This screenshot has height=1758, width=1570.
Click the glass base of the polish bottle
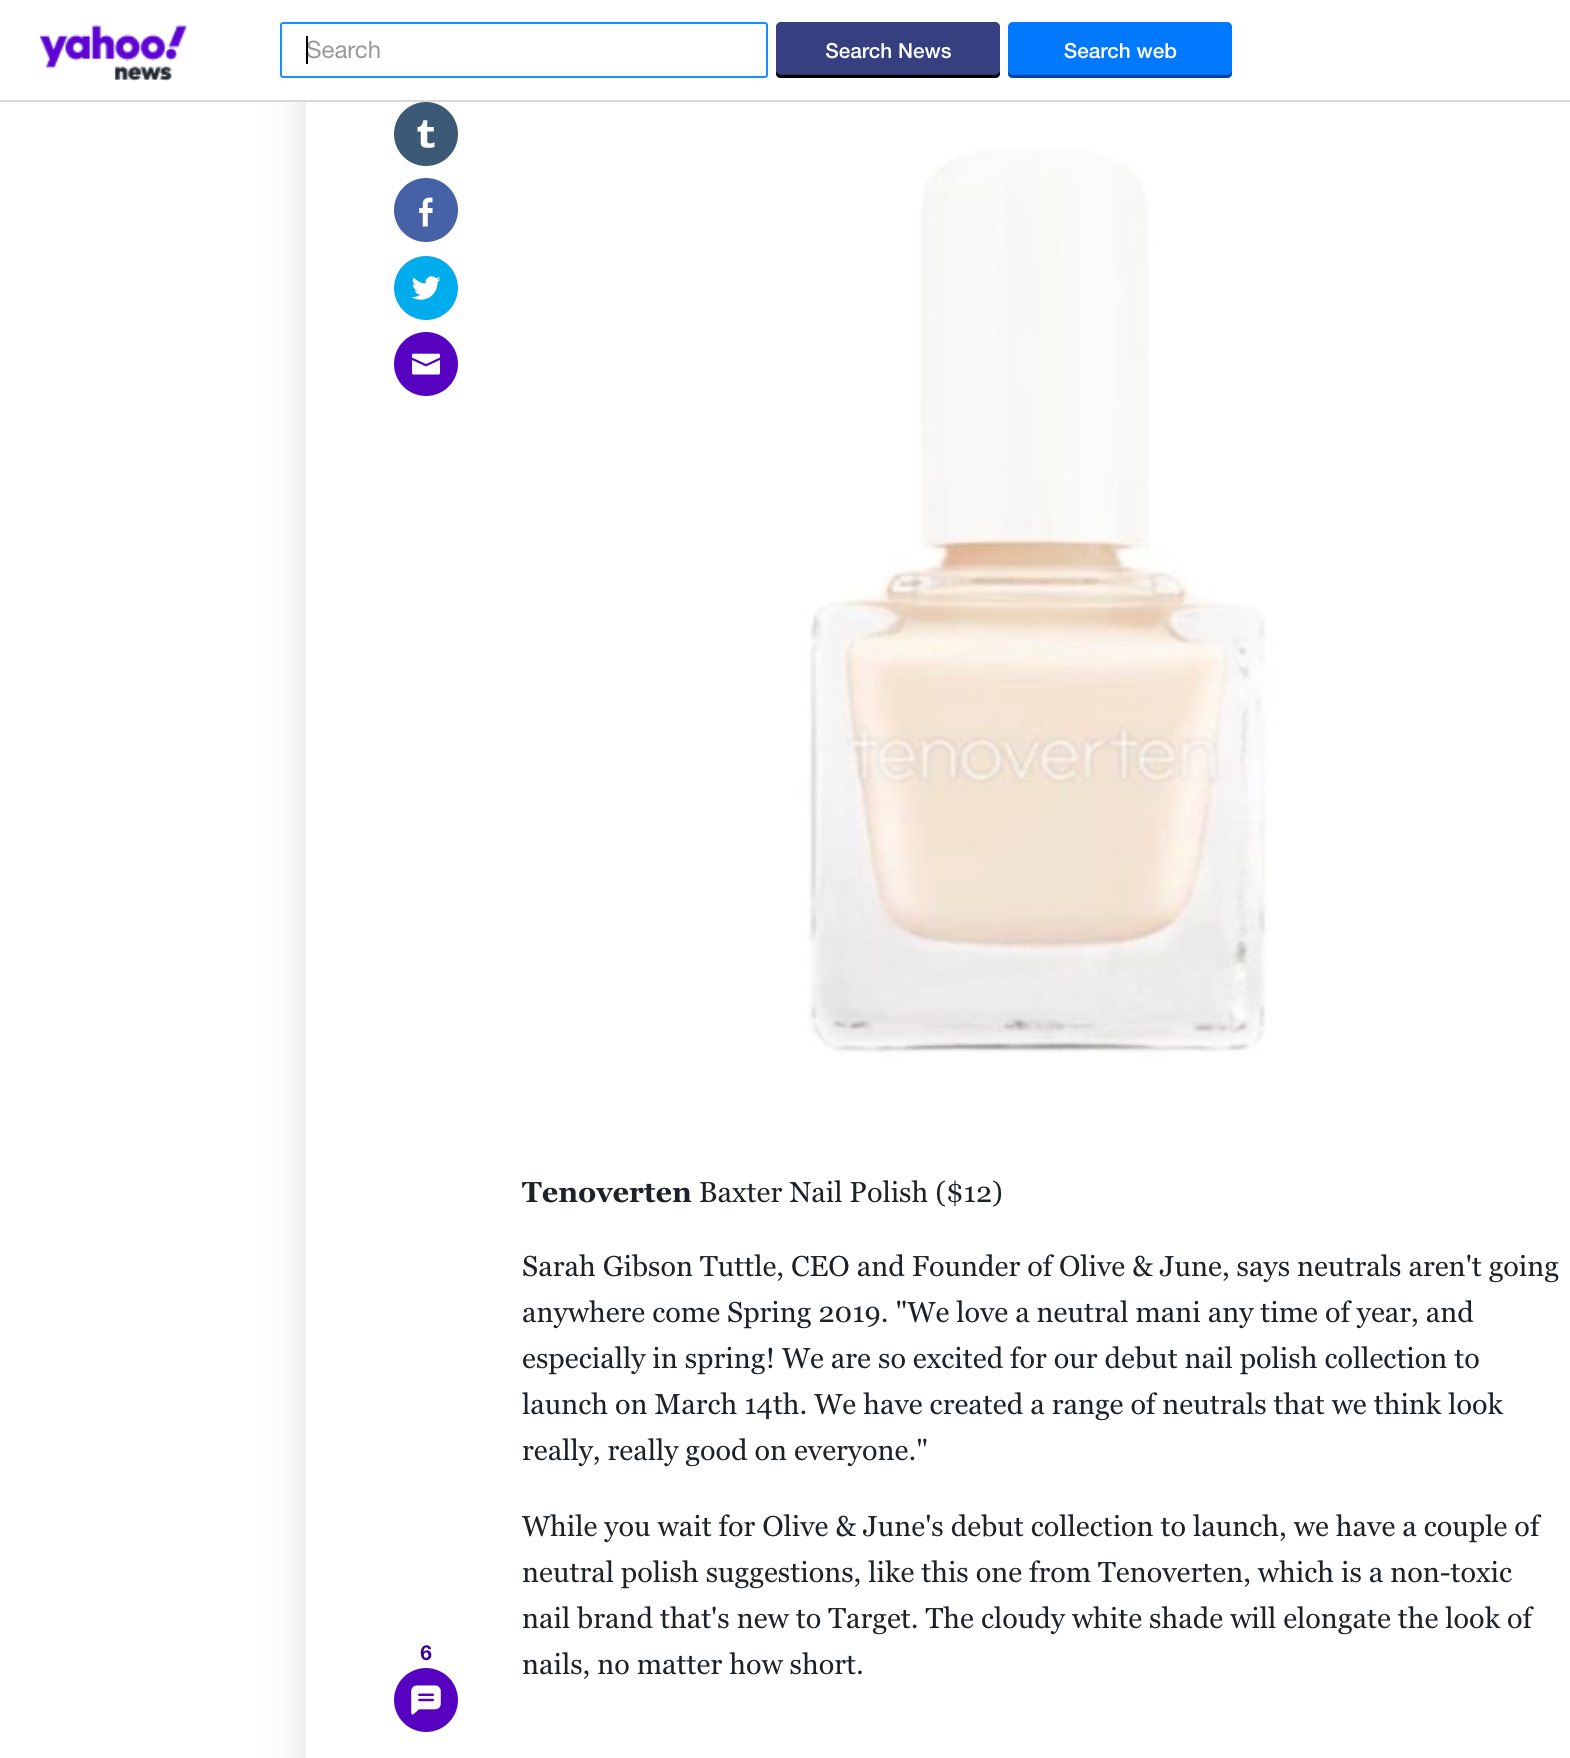click(1037, 995)
